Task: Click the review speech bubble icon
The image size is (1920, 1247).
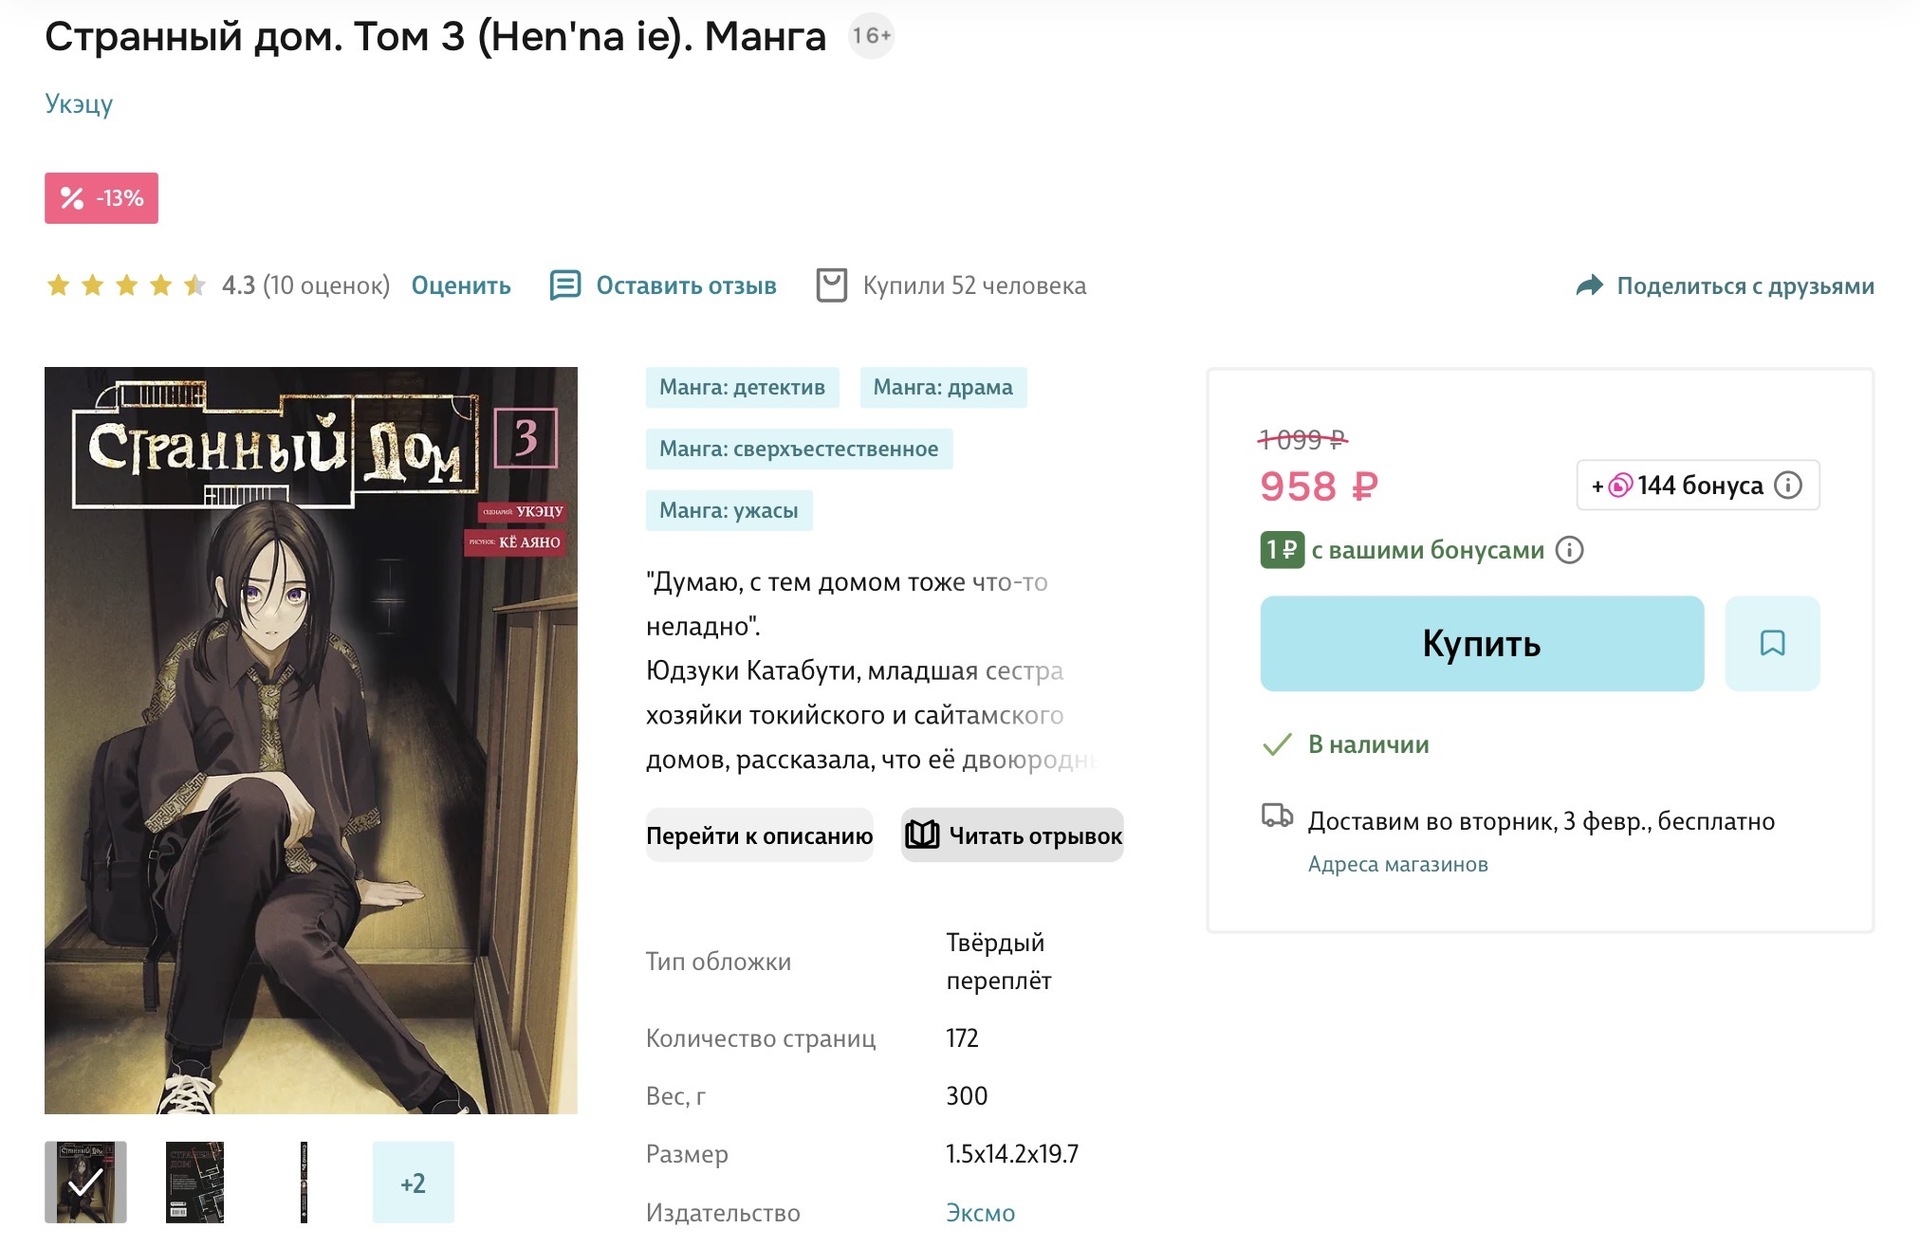Action: 565,286
